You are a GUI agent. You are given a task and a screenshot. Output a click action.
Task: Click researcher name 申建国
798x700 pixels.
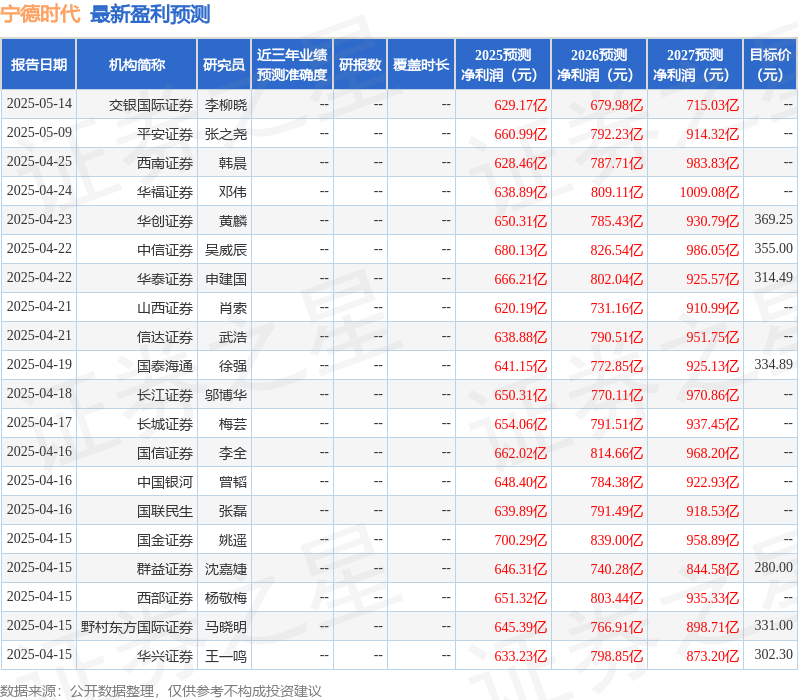coord(226,279)
